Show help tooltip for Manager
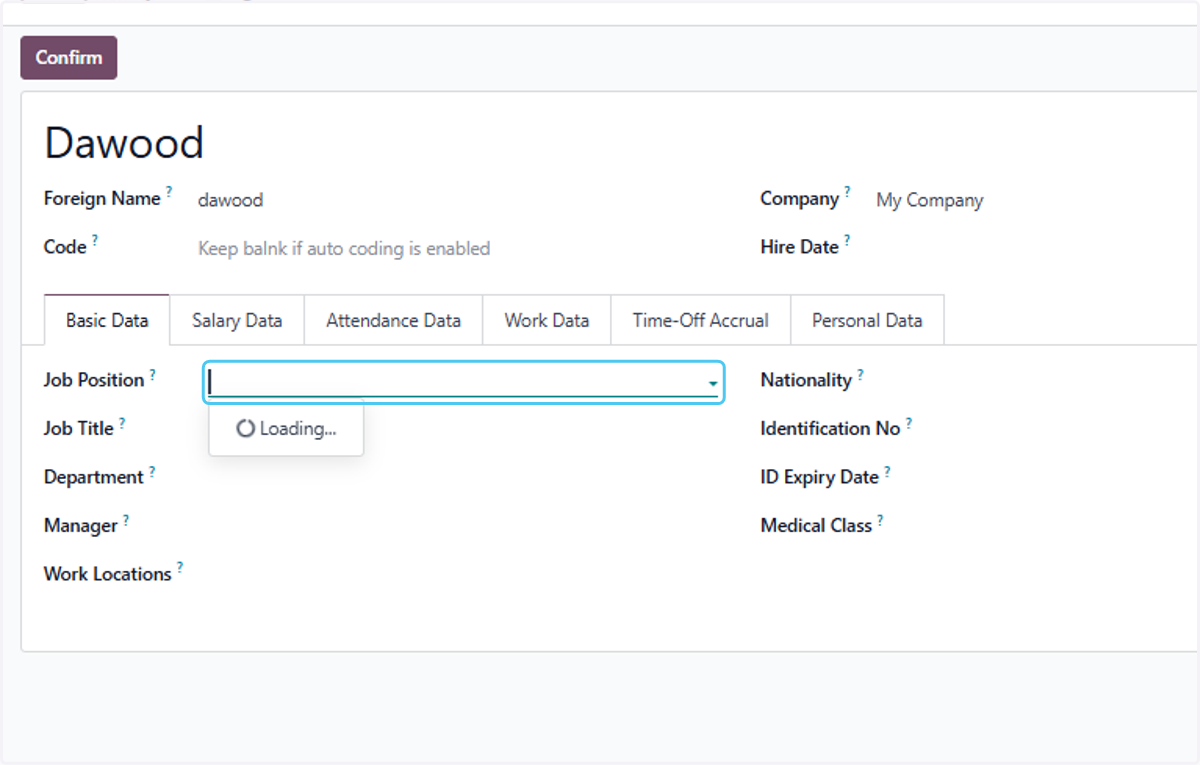 click(126, 519)
